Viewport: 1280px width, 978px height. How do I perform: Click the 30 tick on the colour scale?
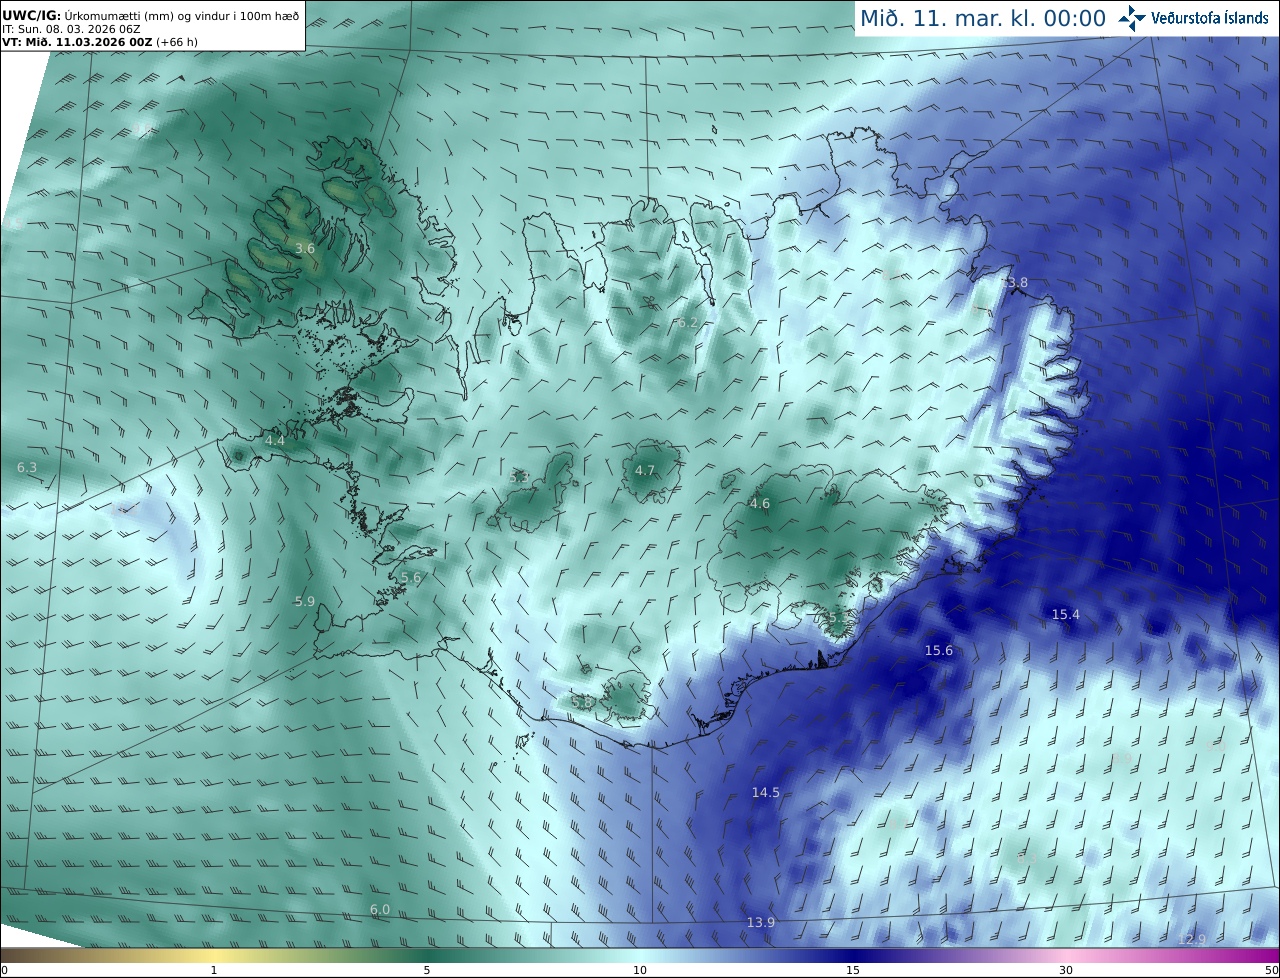[1066, 970]
